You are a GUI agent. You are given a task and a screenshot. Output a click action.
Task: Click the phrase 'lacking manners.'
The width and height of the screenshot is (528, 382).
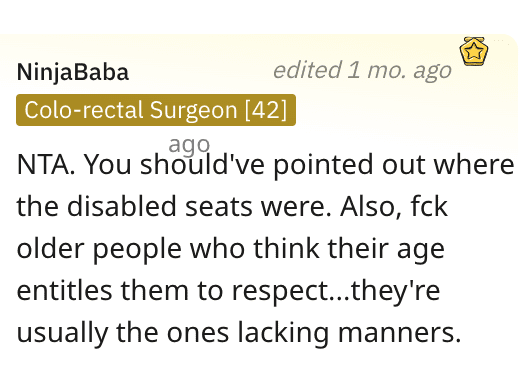click(349, 333)
